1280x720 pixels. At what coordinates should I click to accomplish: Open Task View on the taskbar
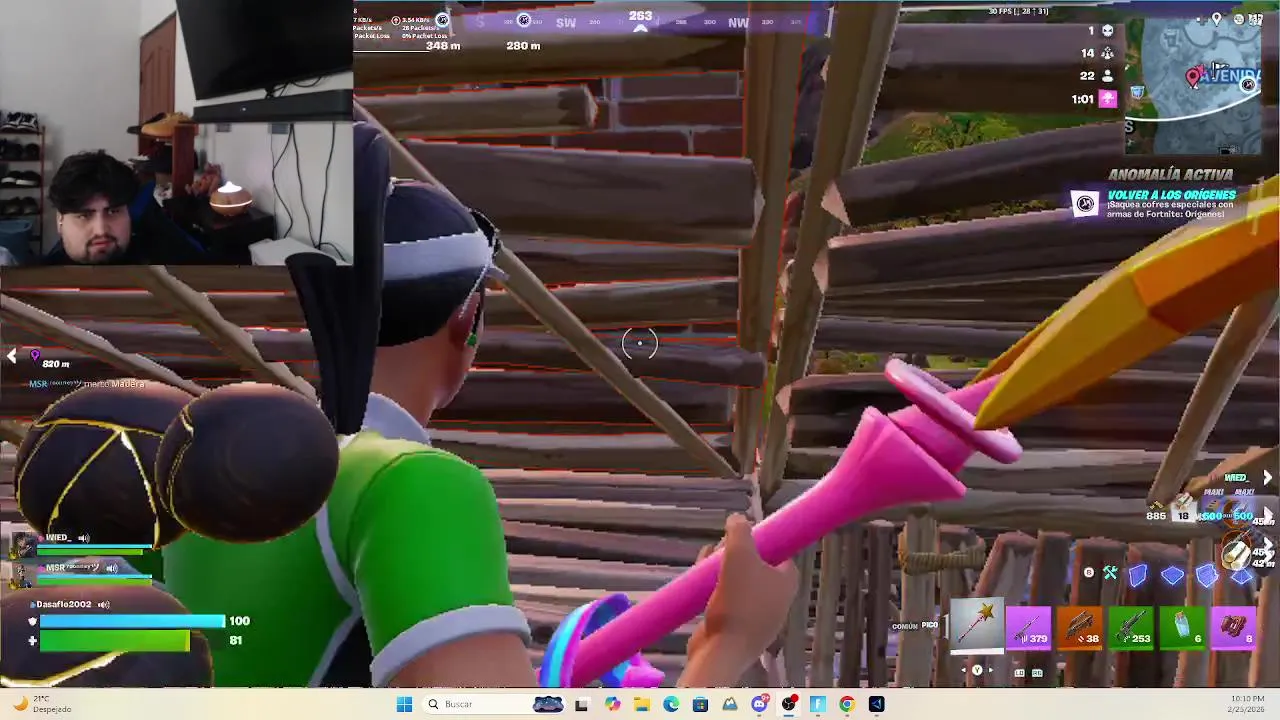pyautogui.click(x=581, y=704)
